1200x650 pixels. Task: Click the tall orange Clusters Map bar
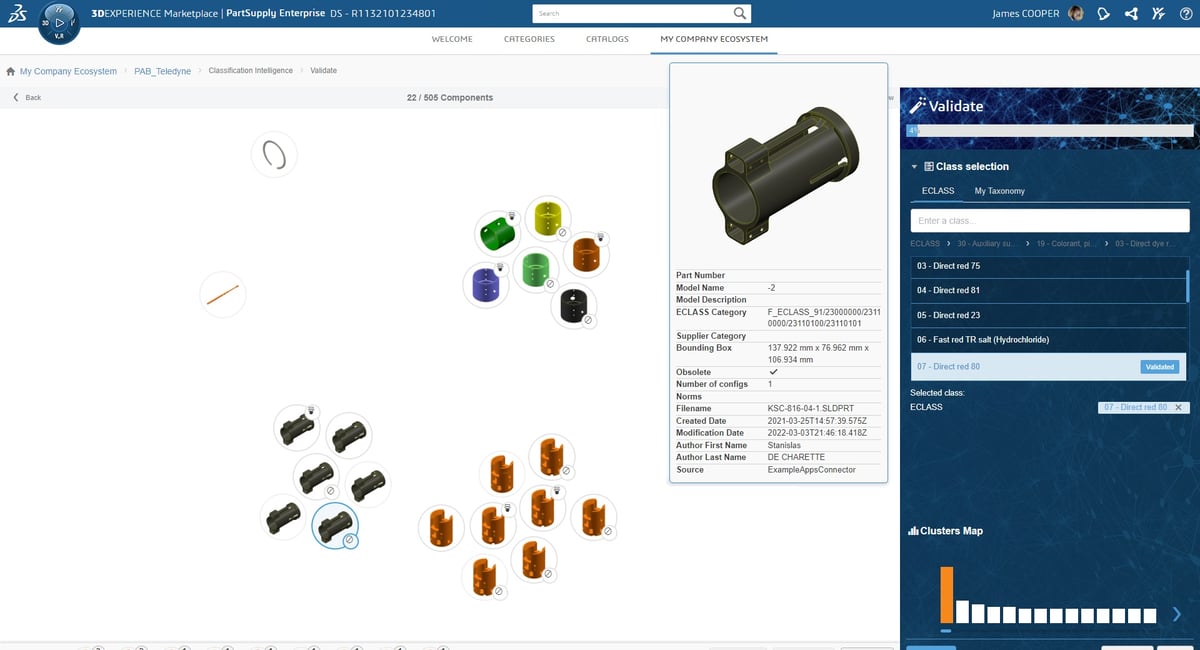947,595
